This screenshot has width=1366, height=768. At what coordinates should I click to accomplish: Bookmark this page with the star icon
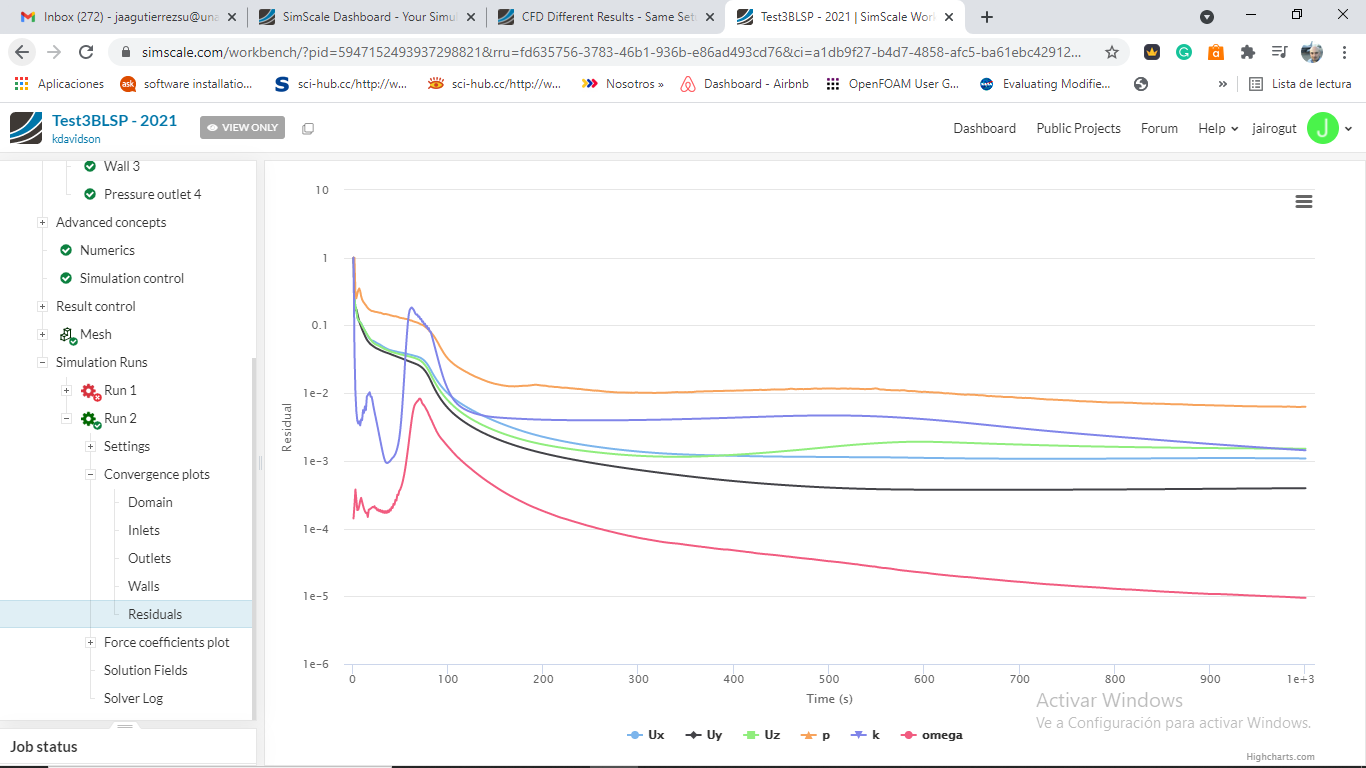(1111, 52)
